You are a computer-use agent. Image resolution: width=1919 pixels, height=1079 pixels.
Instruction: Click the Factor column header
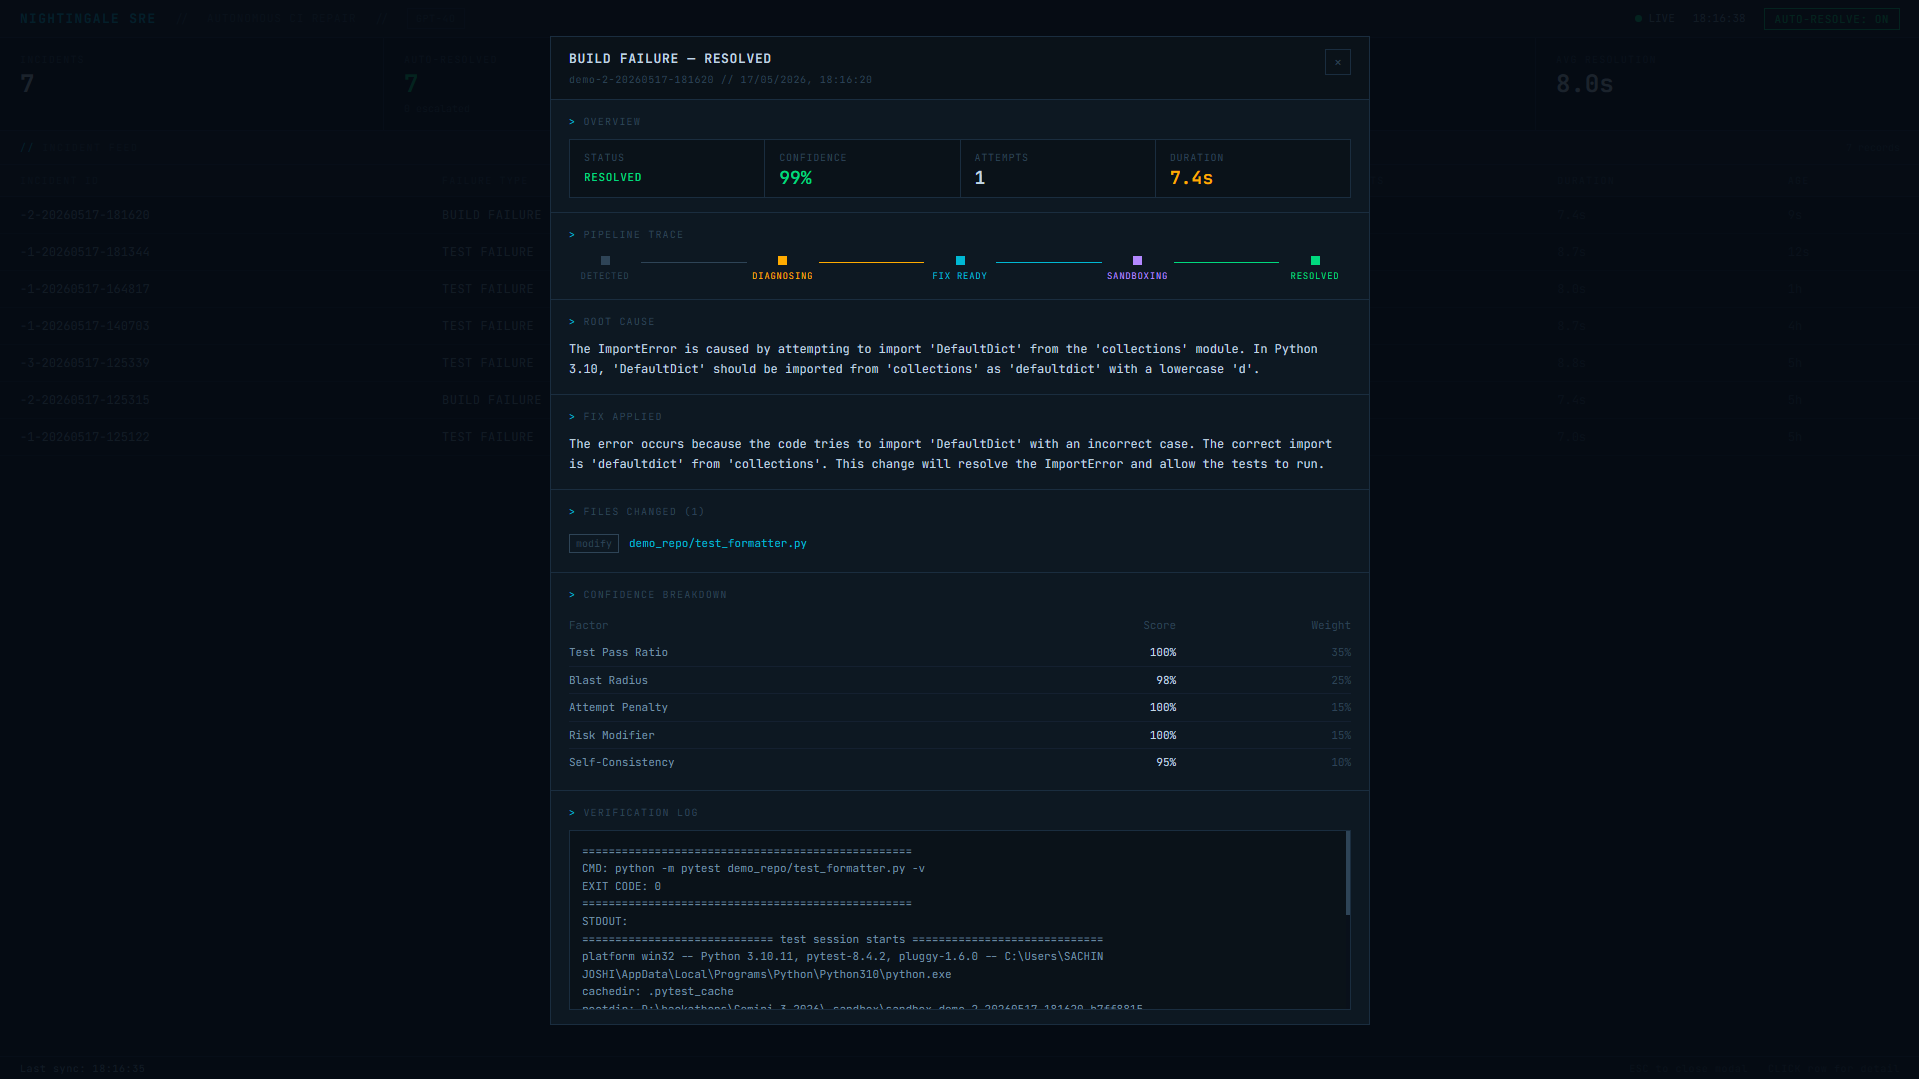[588, 626]
